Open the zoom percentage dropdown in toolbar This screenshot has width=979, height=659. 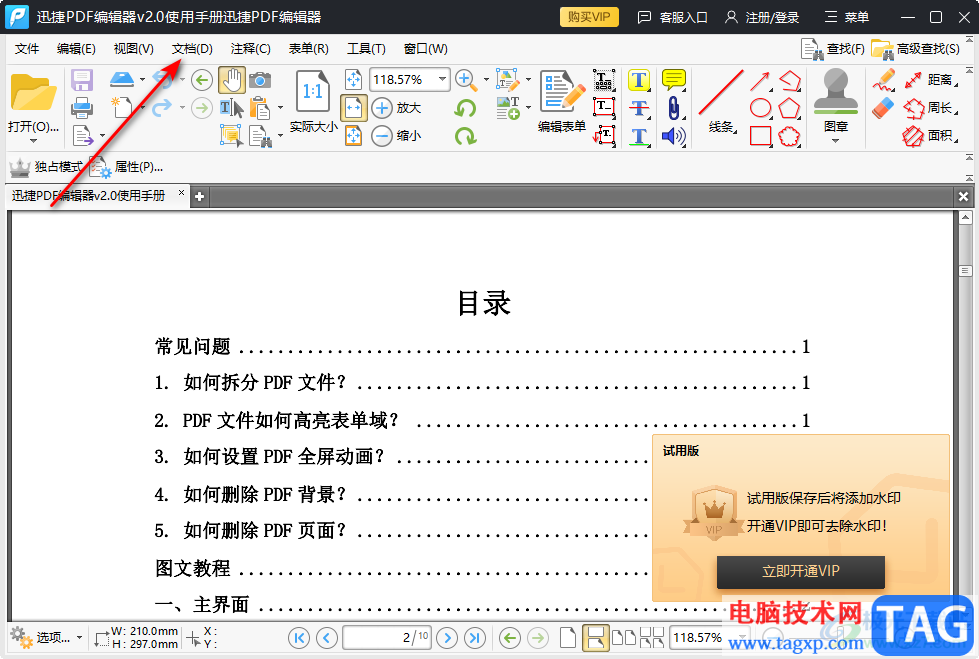coord(442,79)
